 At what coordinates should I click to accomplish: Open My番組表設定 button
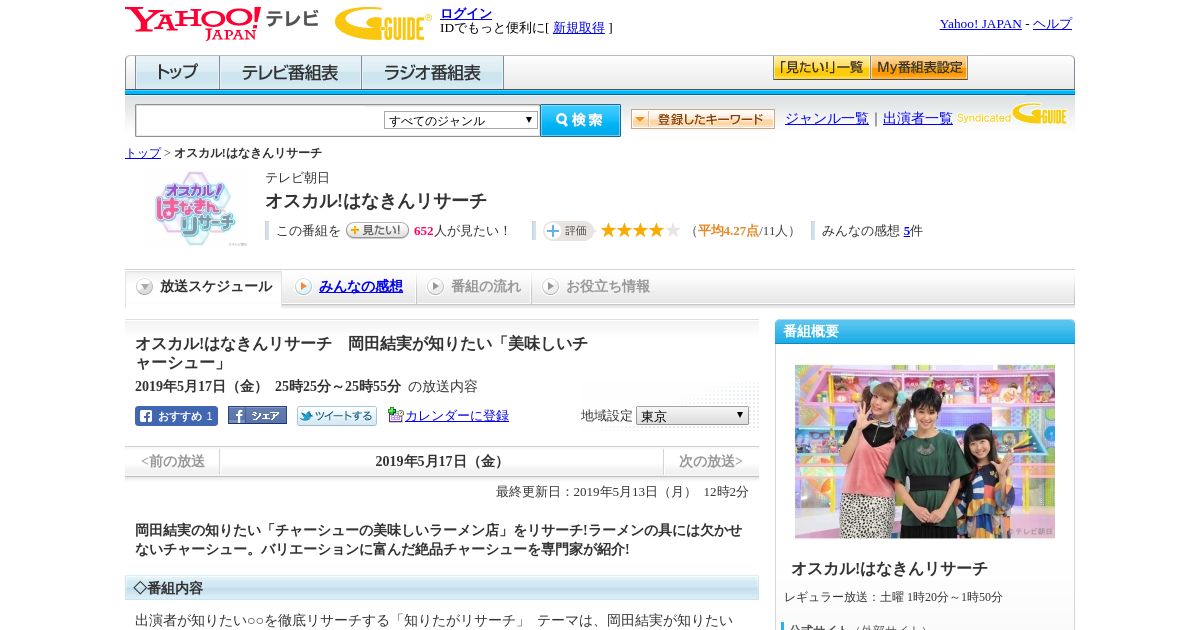pyautogui.click(x=919, y=68)
